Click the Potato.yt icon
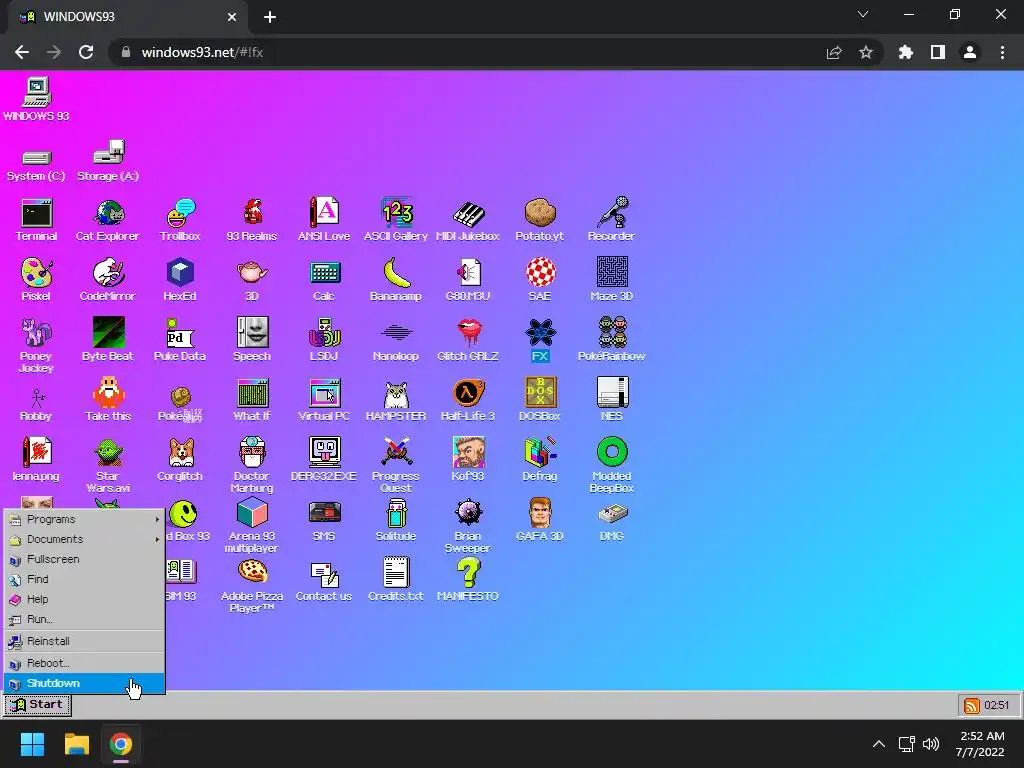Screen dimensions: 1024x768 (539, 220)
